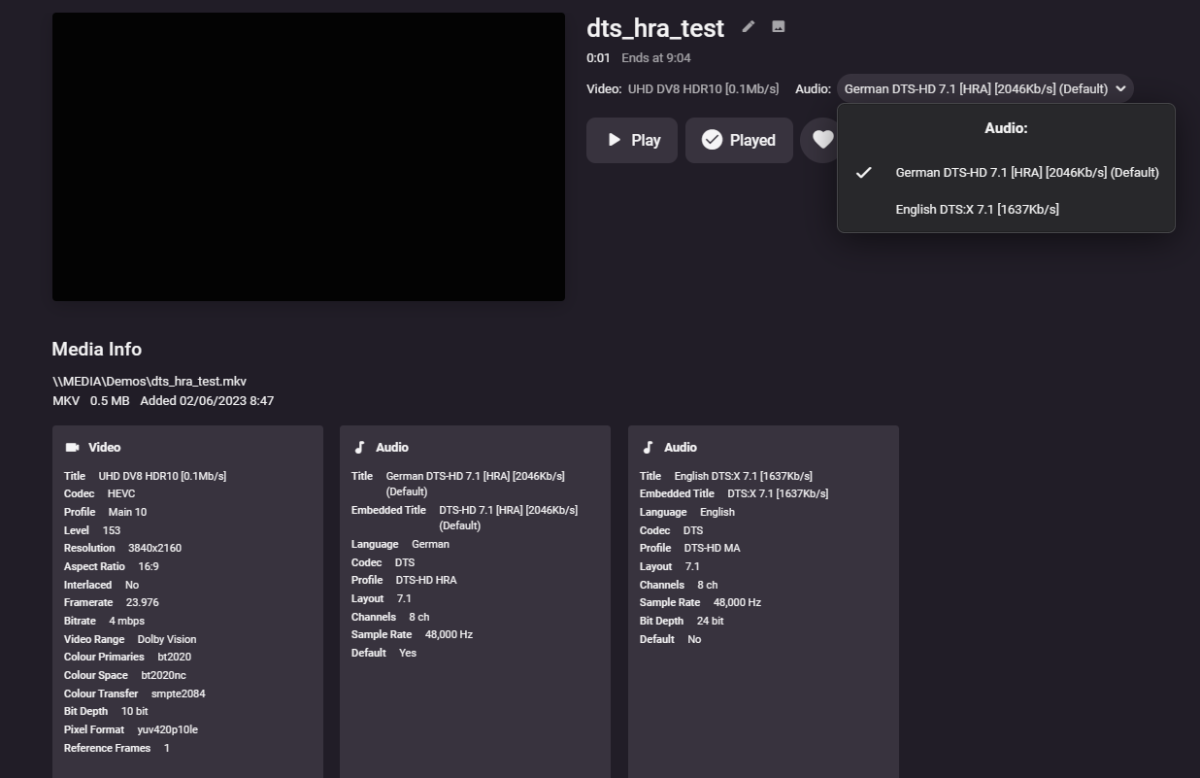Click the black video poster preview

[x=308, y=156]
